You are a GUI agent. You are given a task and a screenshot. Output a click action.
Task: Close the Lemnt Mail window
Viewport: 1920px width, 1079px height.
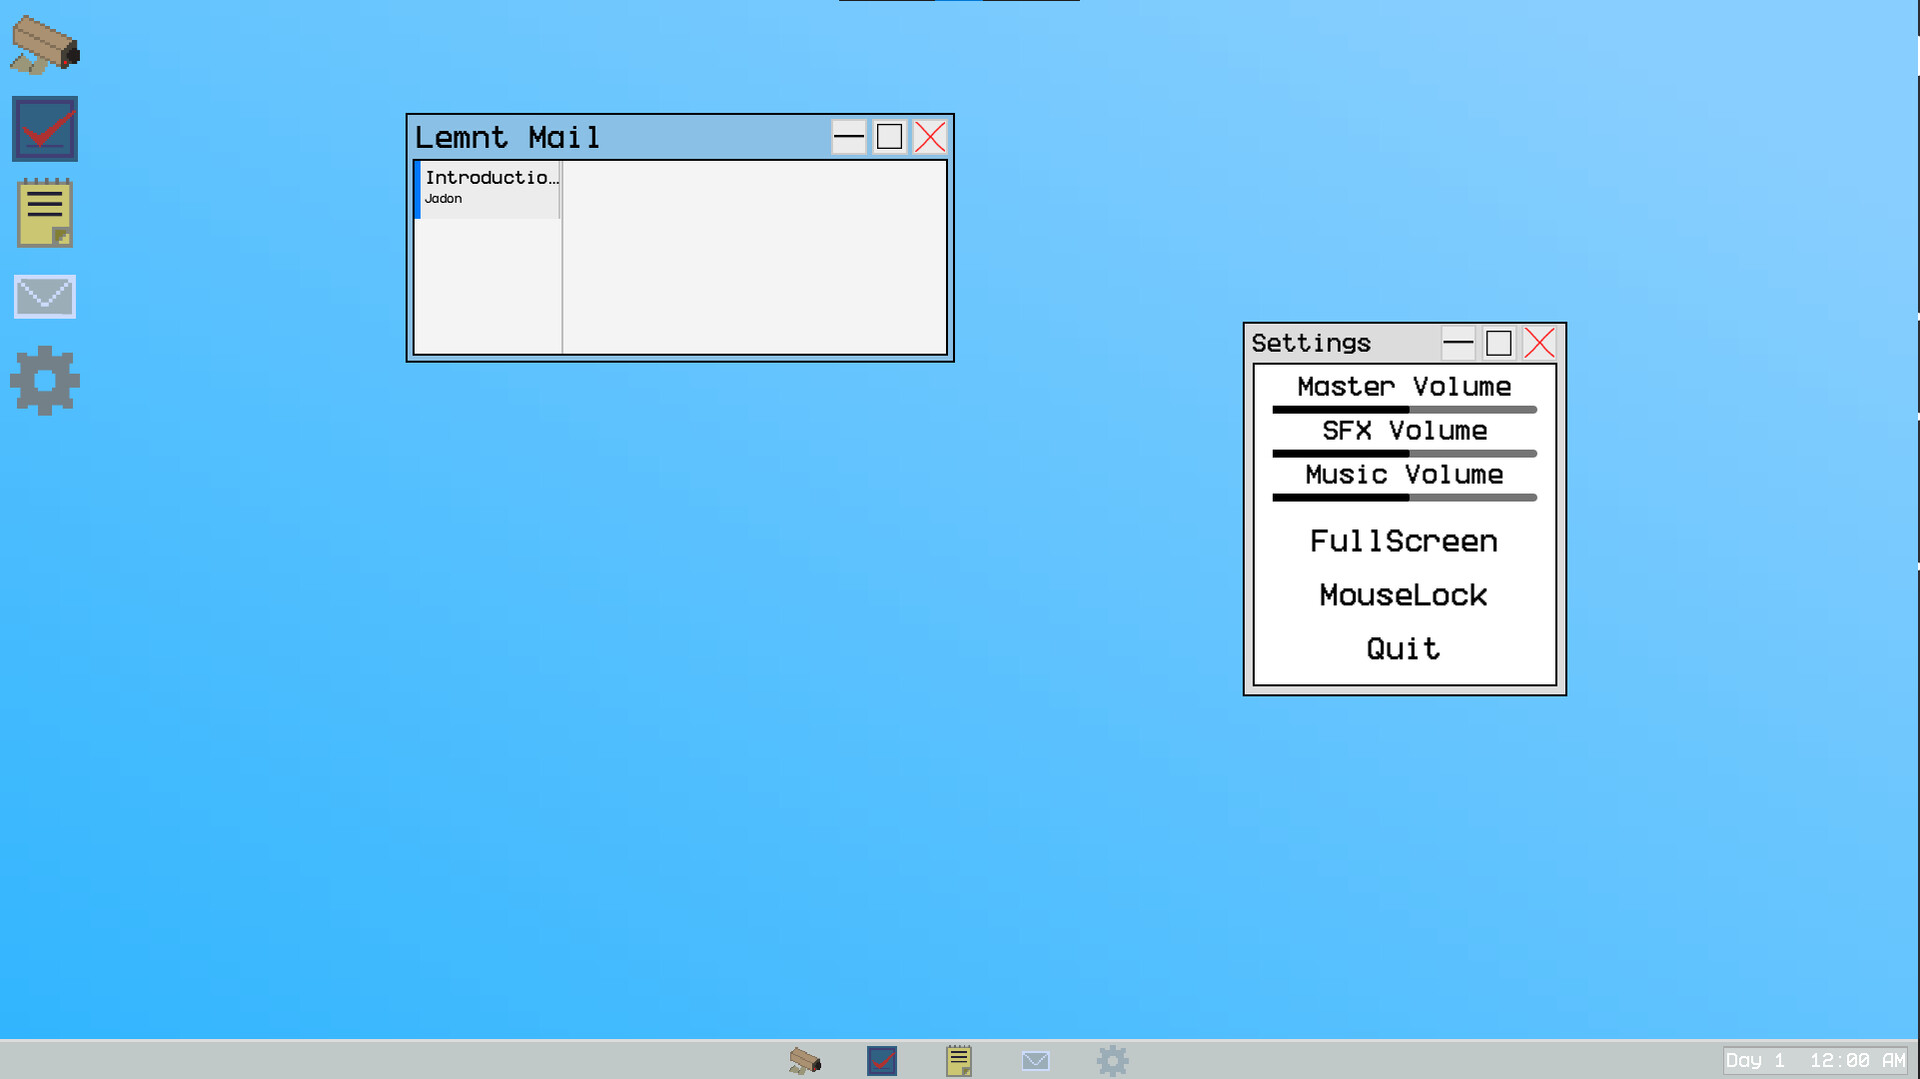pos(930,137)
